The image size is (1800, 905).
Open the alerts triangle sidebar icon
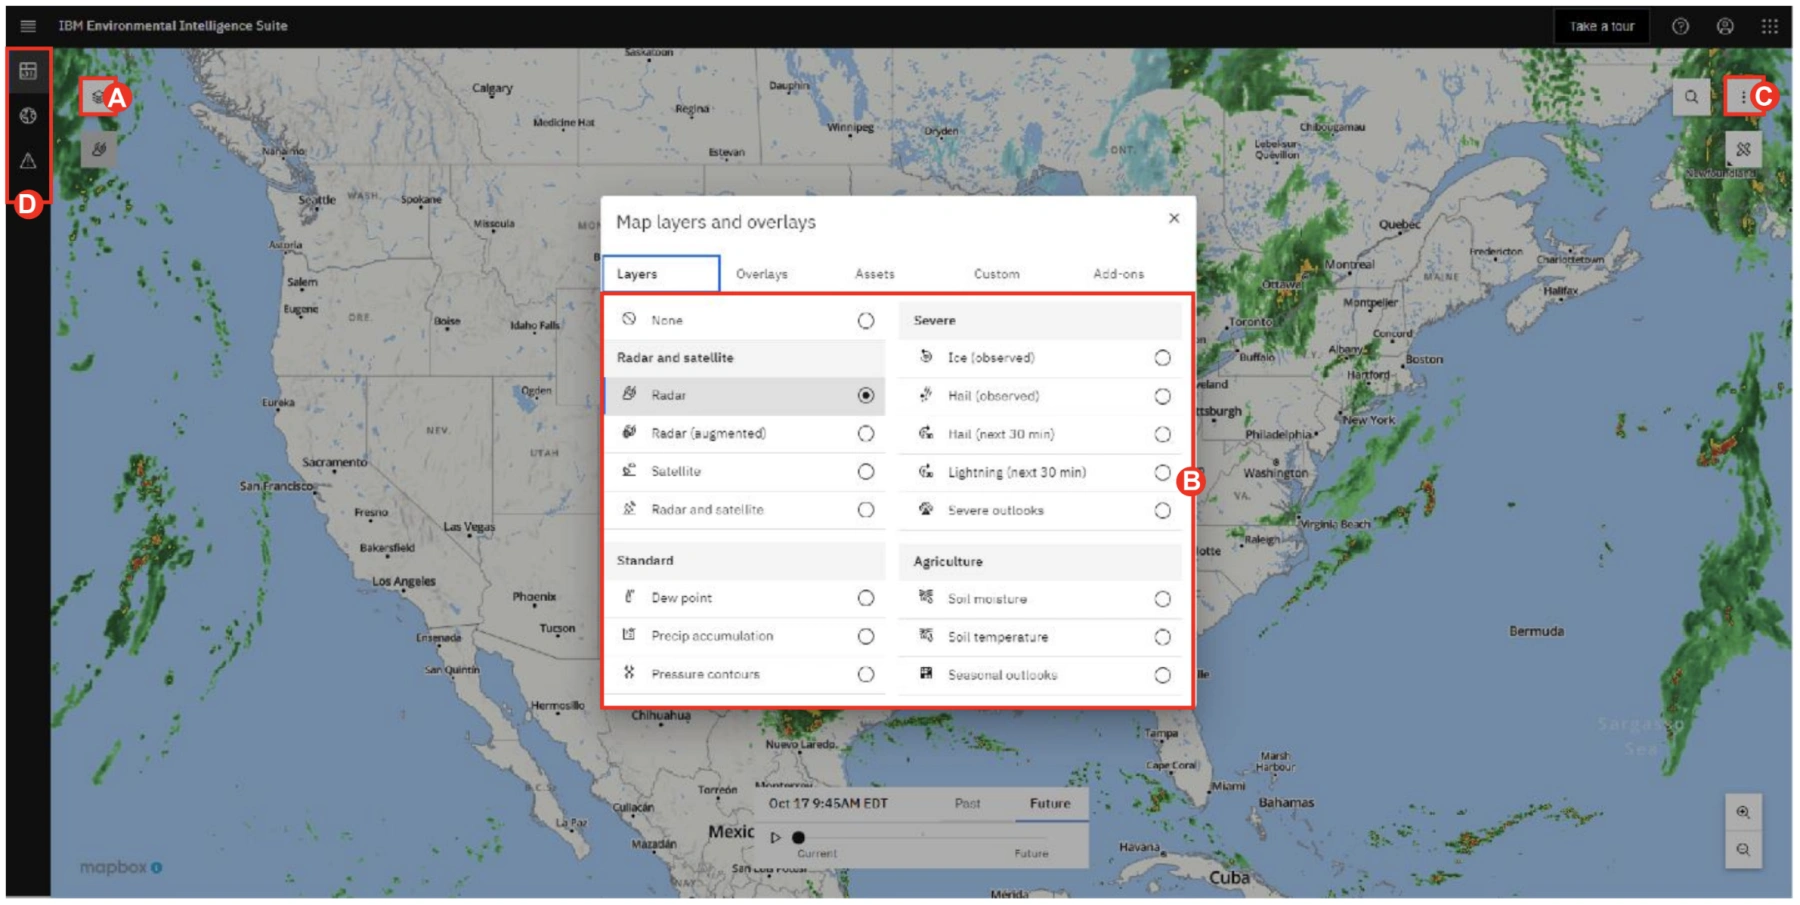[28, 160]
